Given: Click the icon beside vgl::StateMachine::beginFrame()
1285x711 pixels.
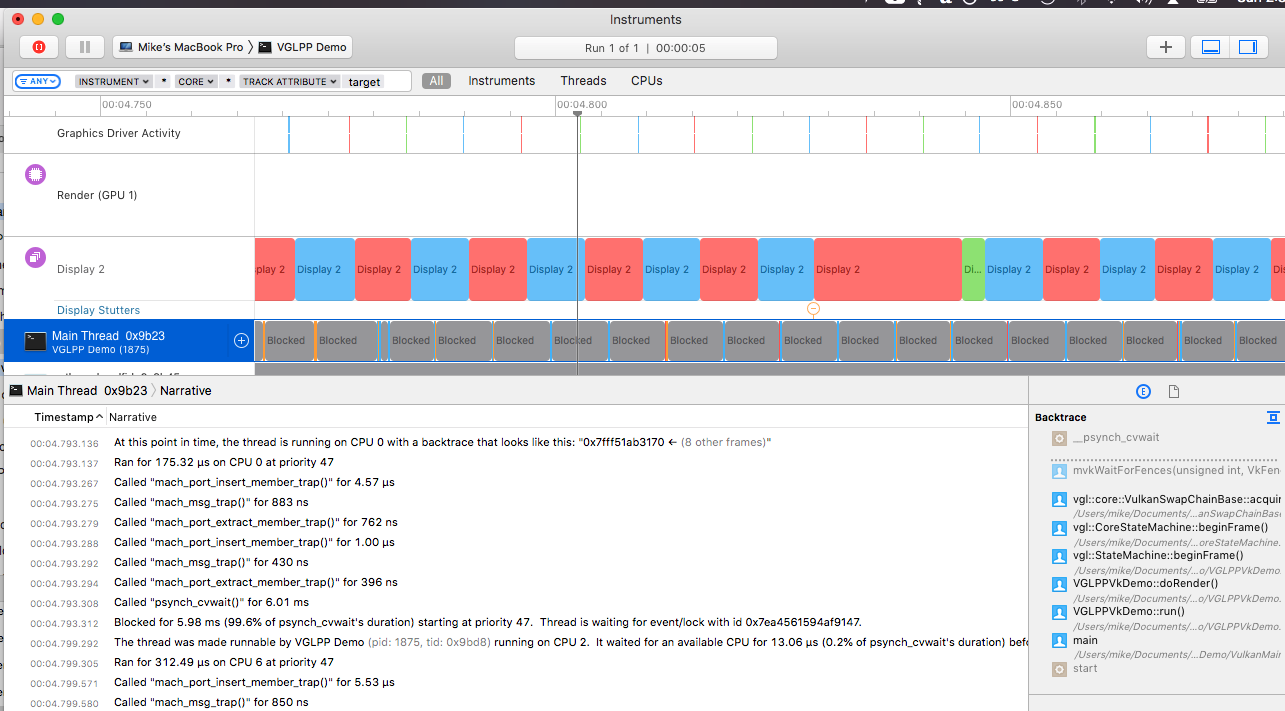Looking at the screenshot, I should (1059, 556).
